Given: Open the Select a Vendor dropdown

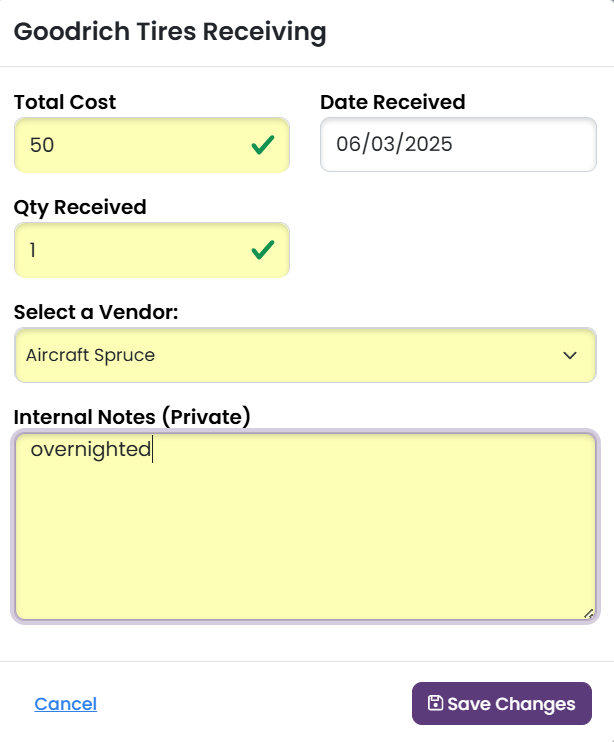Looking at the screenshot, I should [305, 355].
